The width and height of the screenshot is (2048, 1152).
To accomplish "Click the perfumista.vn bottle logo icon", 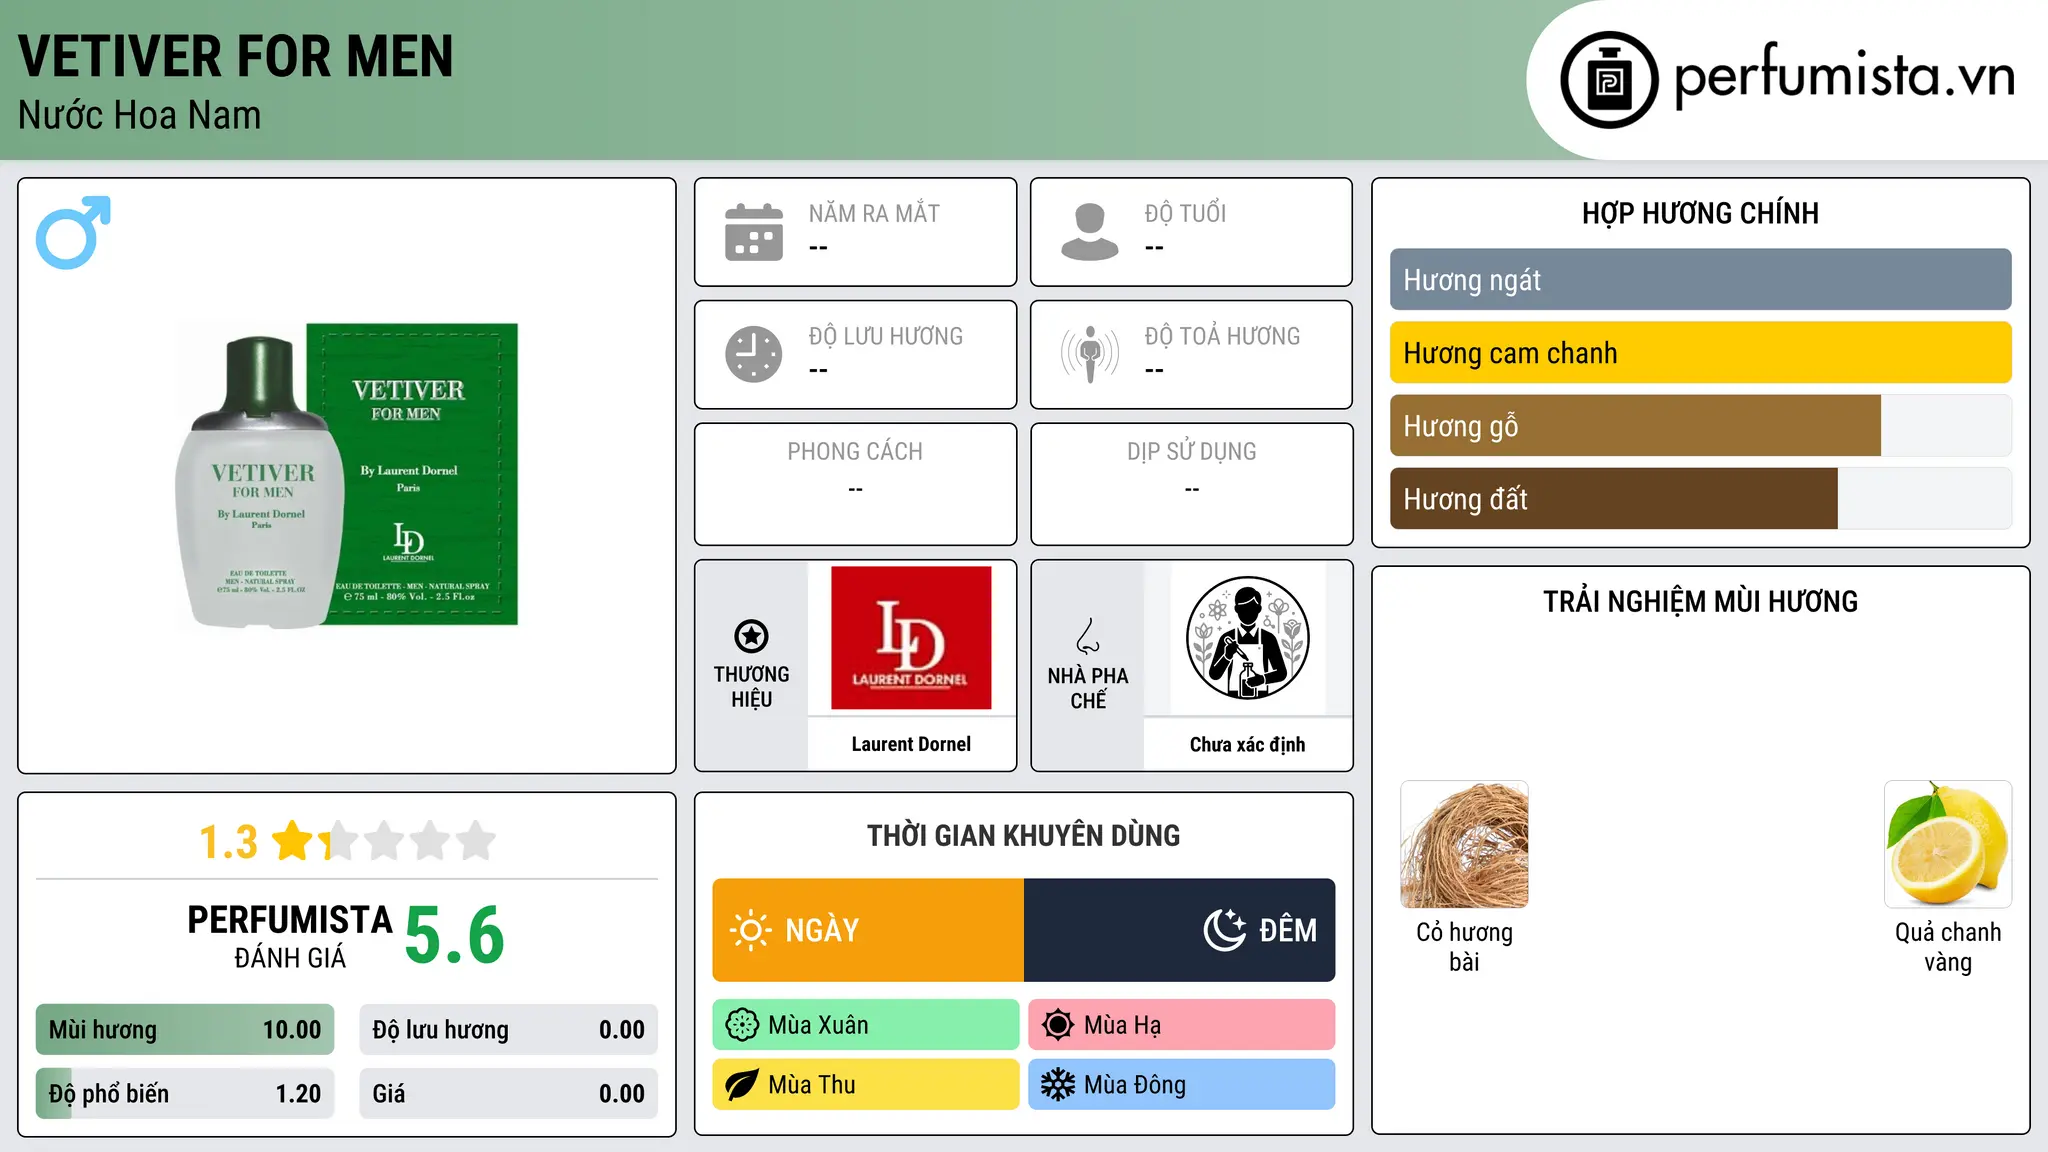I will [1609, 80].
